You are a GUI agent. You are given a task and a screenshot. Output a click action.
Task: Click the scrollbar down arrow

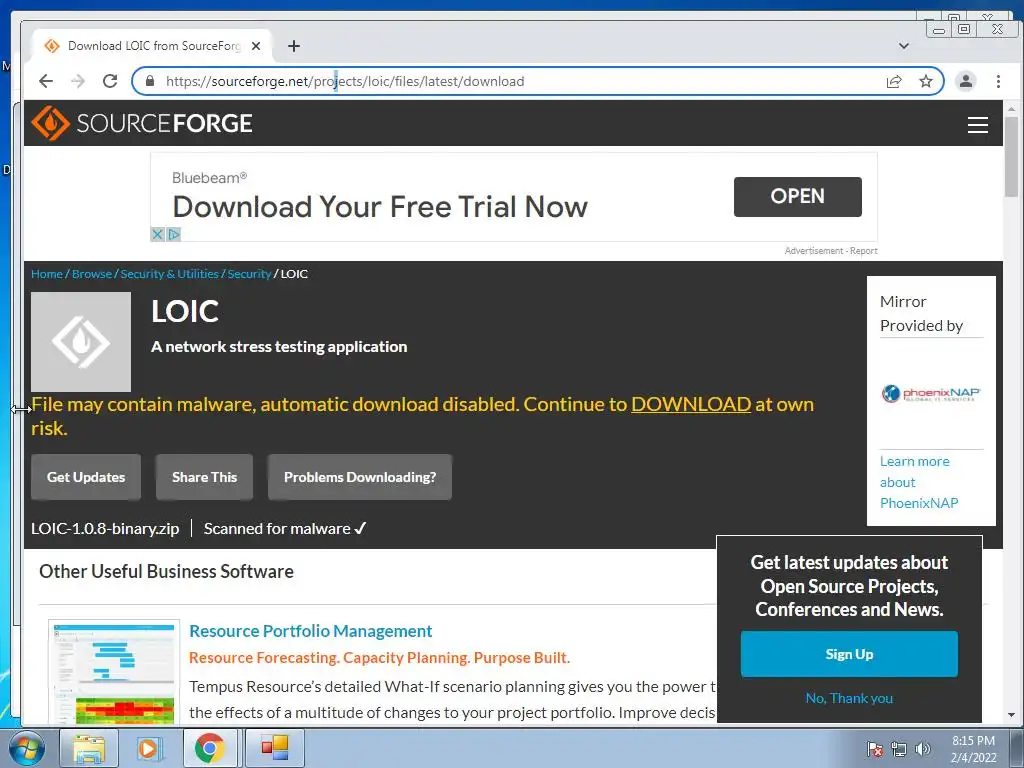tap(1011, 716)
